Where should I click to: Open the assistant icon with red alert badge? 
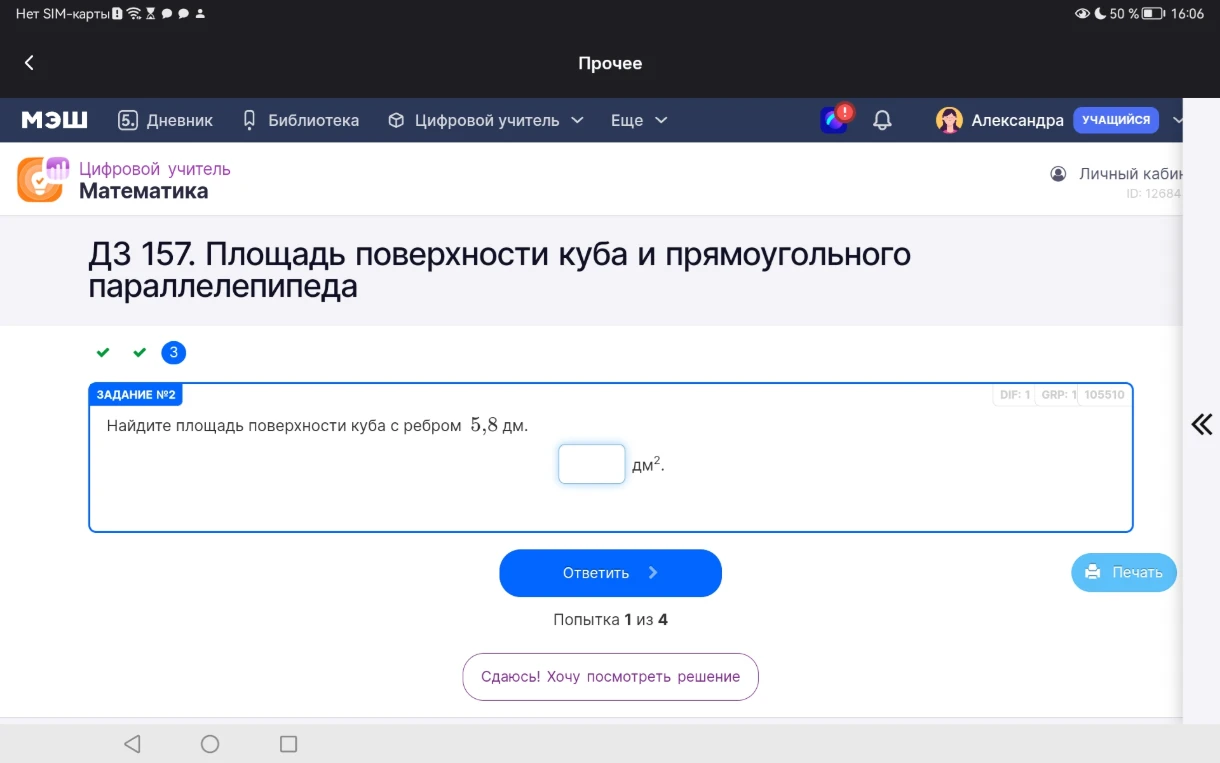tap(836, 119)
